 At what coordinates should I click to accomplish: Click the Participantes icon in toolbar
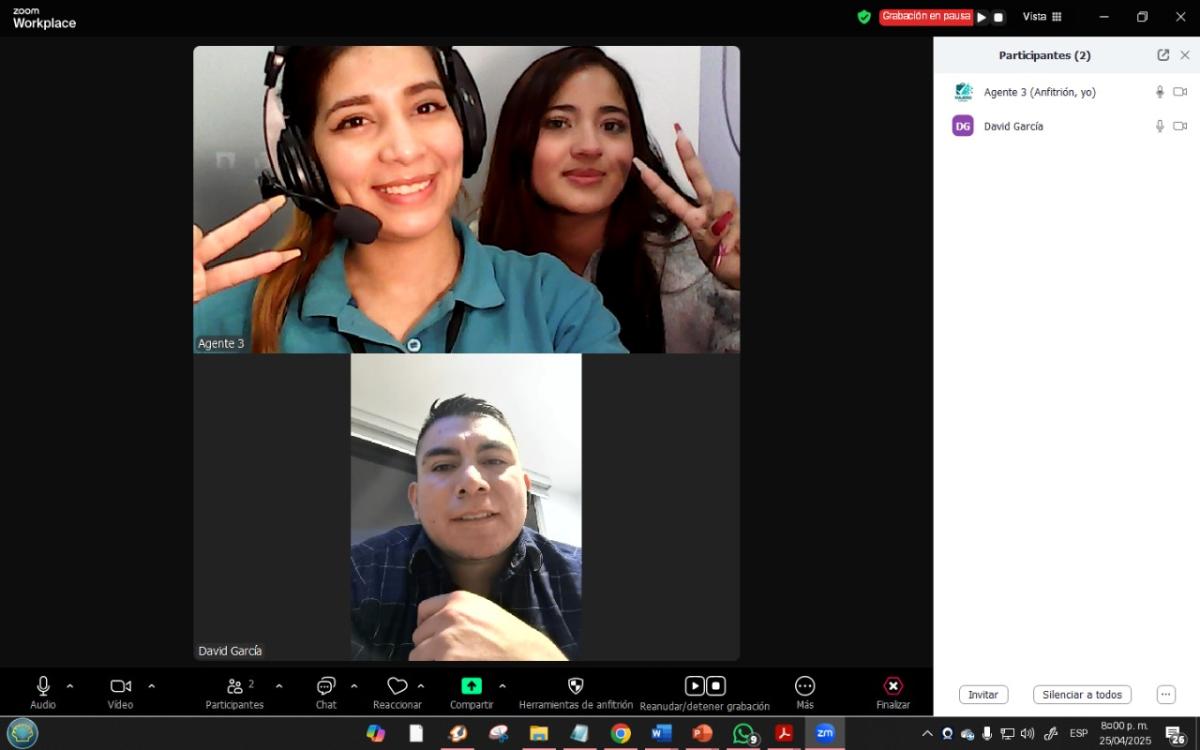coord(235,686)
